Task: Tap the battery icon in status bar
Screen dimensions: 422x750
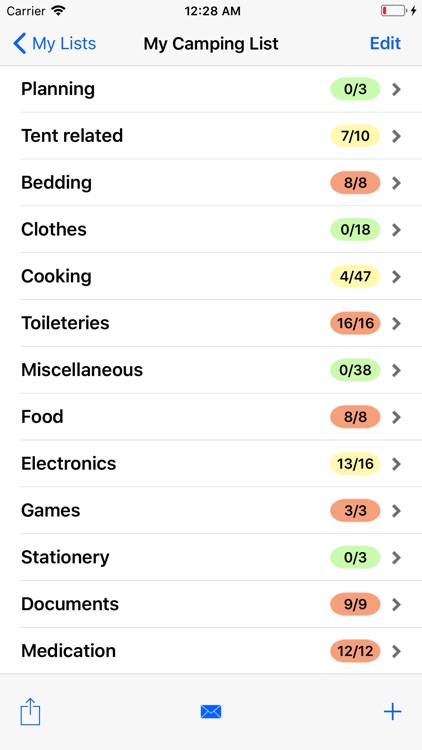Action: (x=393, y=11)
